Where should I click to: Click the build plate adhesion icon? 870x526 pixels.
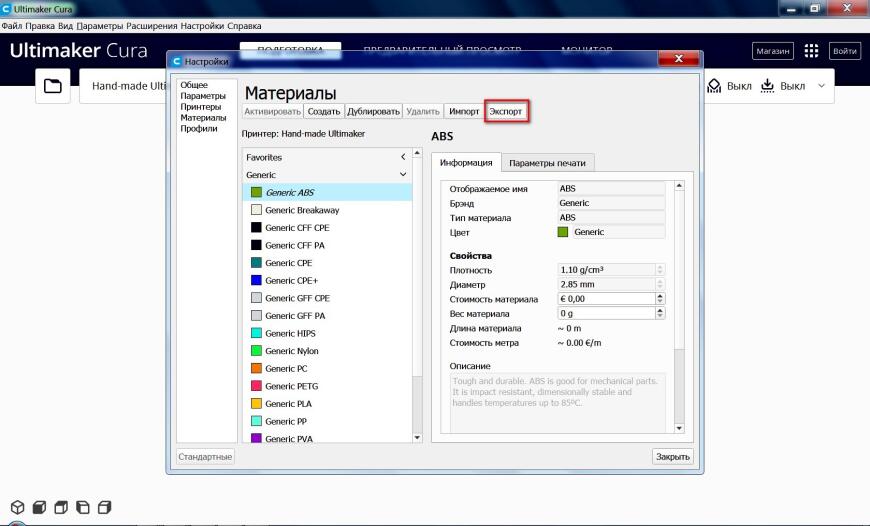pos(767,86)
